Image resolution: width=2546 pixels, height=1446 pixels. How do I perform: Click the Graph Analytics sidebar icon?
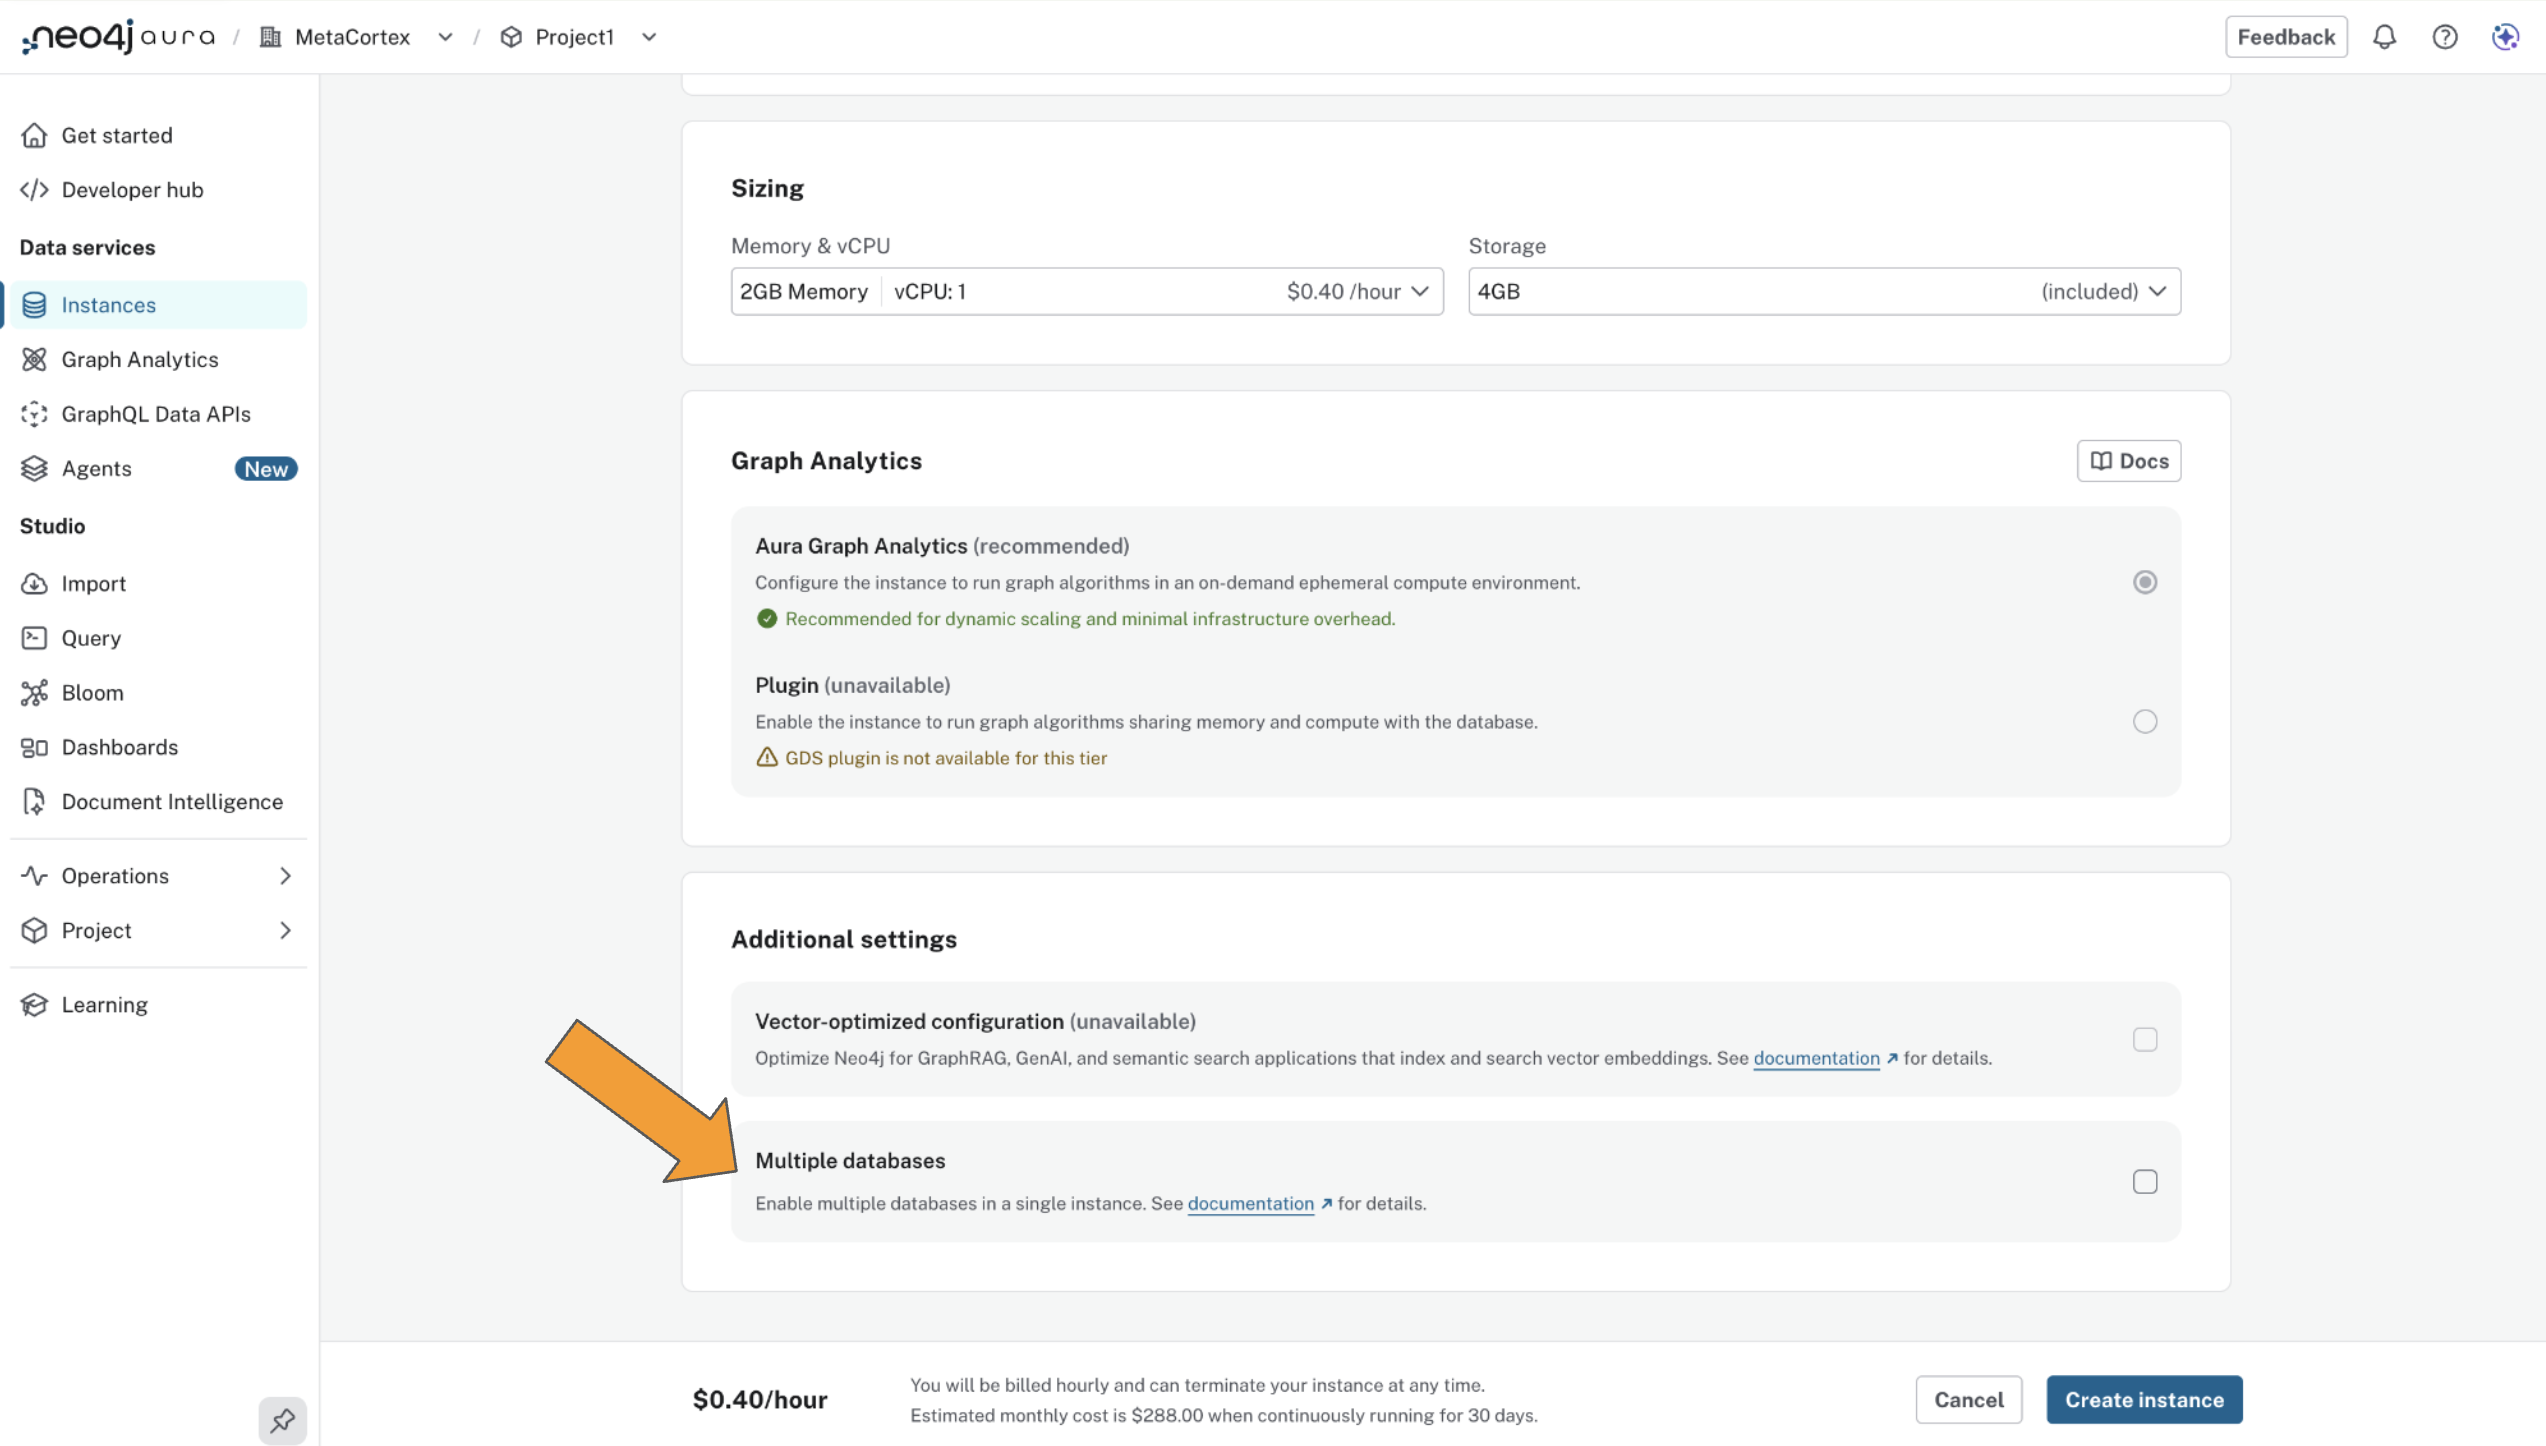coord(34,359)
